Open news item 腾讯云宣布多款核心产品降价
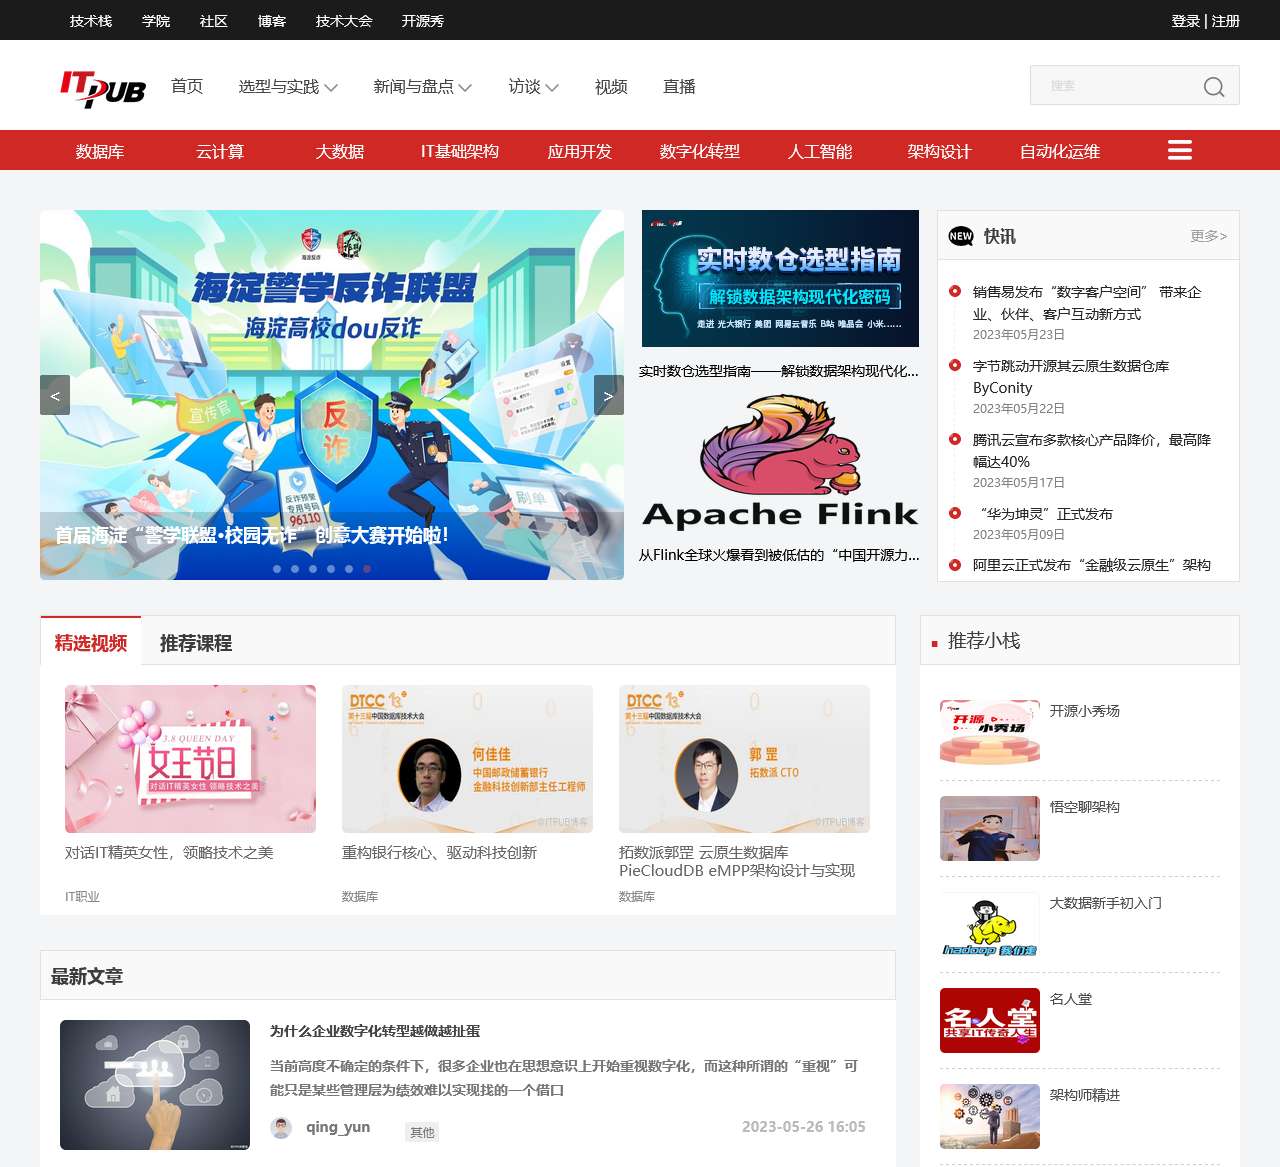The width and height of the screenshot is (1280, 1167). click(1092, 451)
